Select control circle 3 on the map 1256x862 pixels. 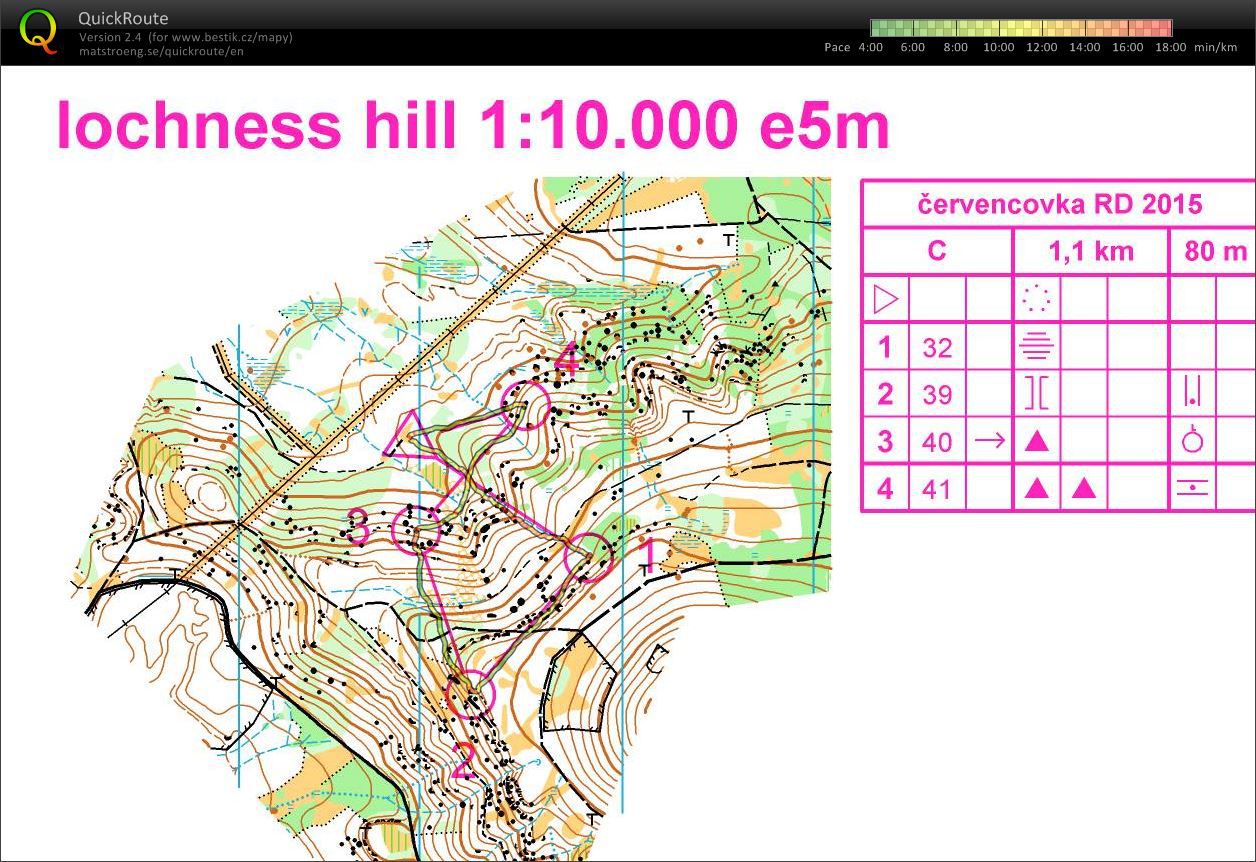417,530
